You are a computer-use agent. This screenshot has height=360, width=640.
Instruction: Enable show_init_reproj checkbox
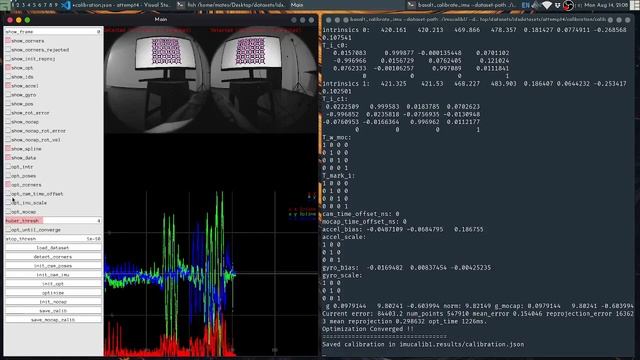[x=8, y=59]
